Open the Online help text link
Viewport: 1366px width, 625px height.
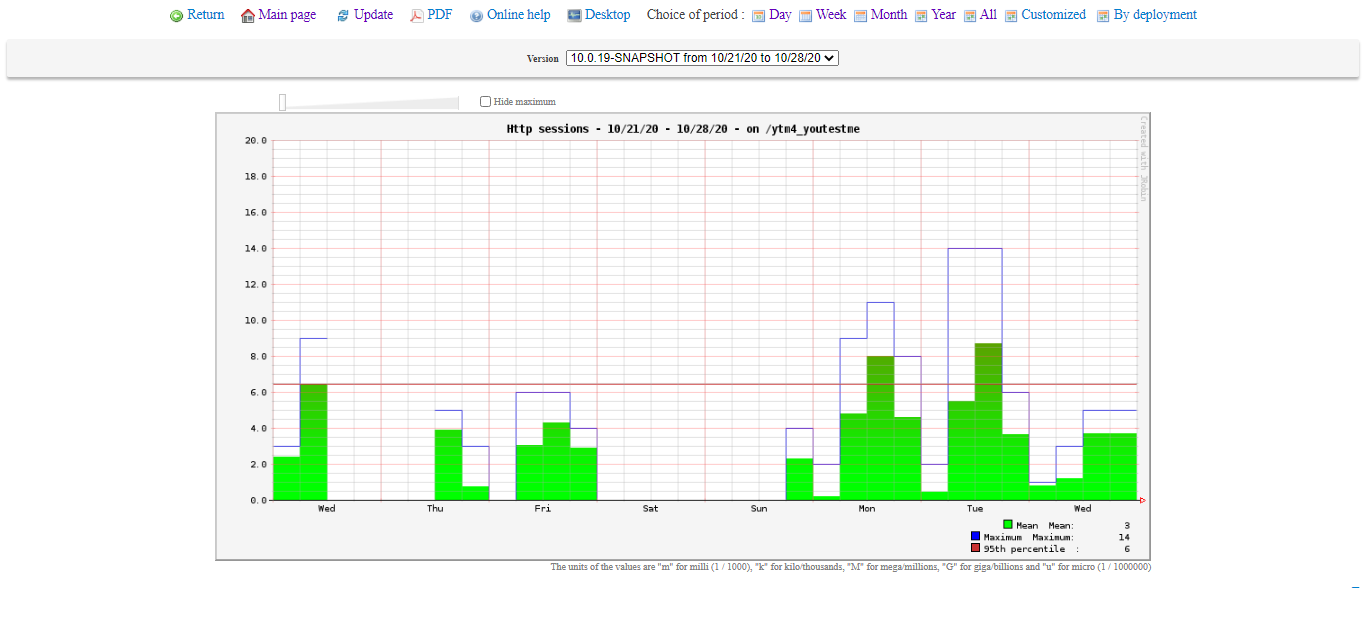click(518, 15)
